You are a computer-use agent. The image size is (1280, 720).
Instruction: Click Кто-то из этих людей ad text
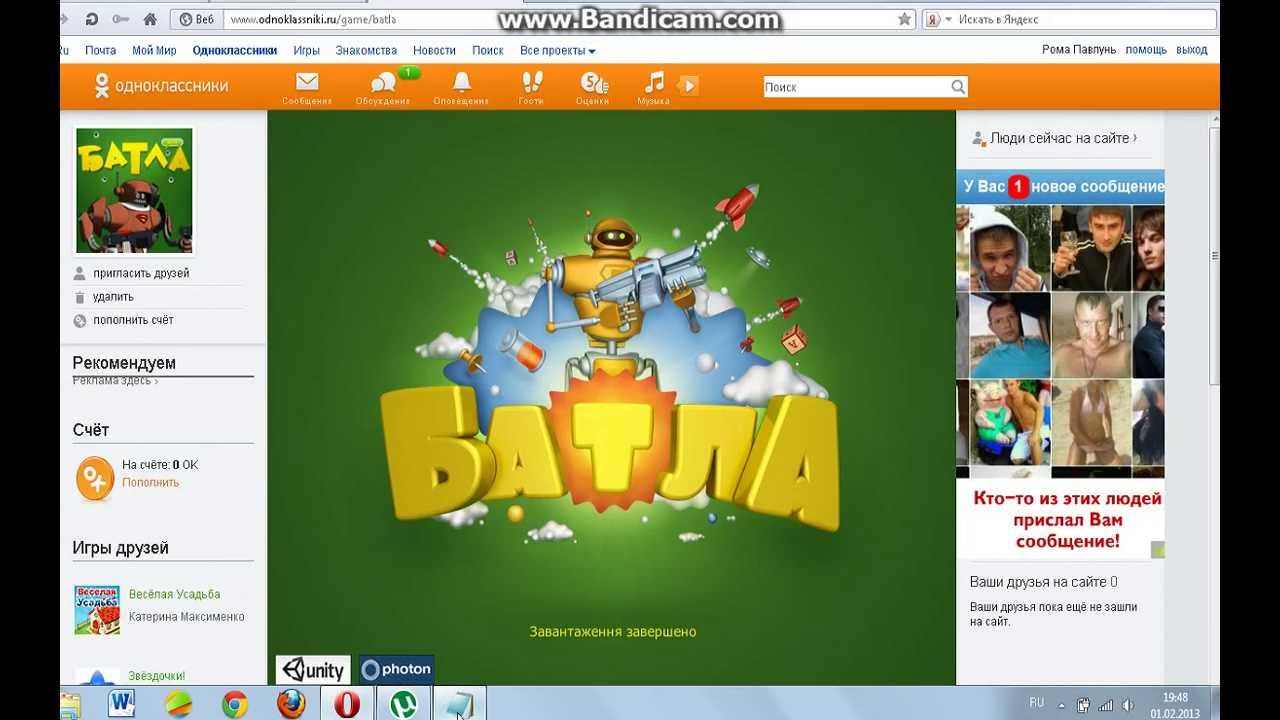[1067, 520]
